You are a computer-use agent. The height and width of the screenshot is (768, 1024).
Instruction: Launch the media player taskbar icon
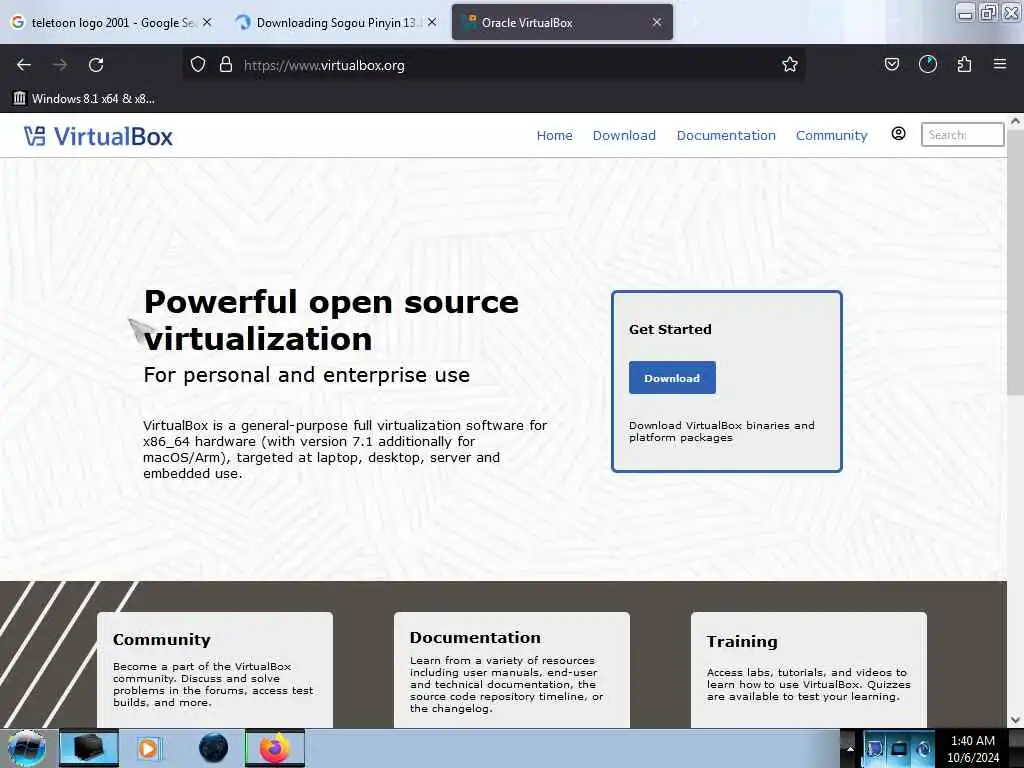pyautogui.click(x=148, y=748)
